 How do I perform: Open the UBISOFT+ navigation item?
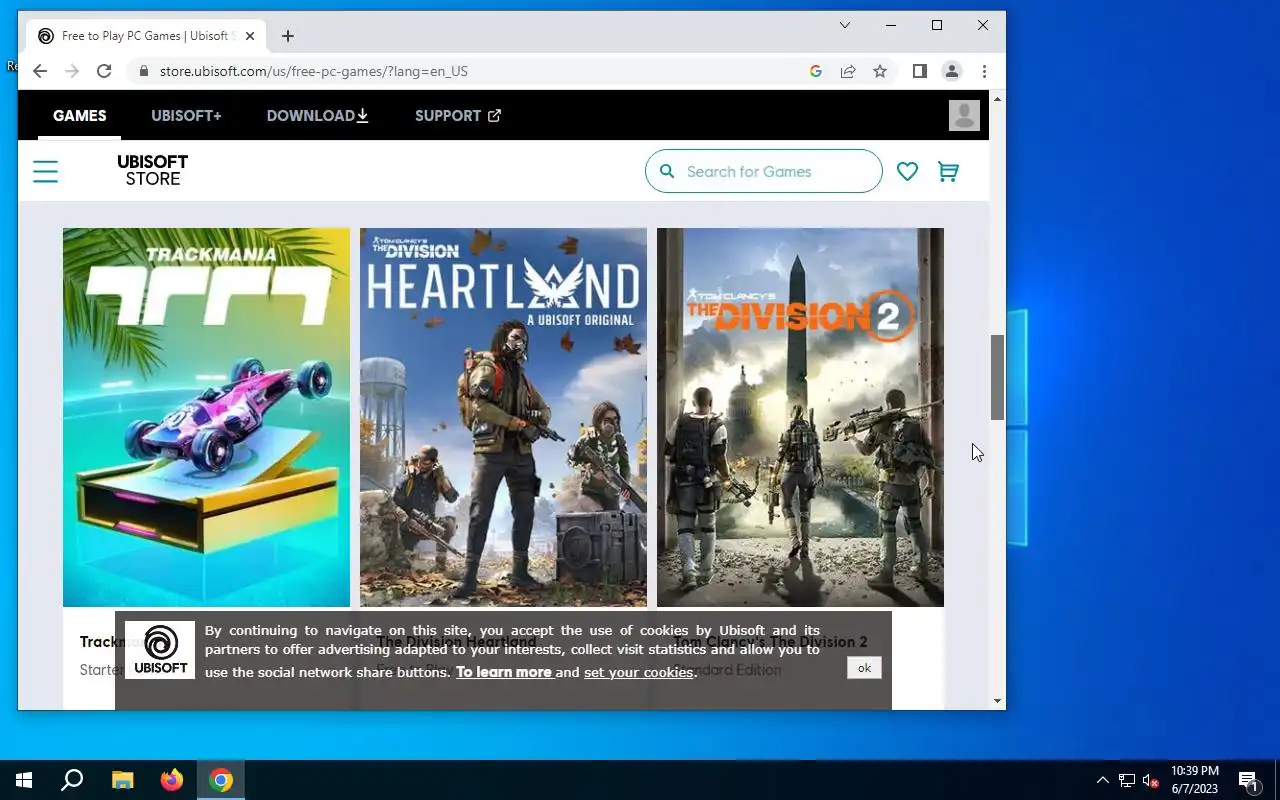pos(186,116)
